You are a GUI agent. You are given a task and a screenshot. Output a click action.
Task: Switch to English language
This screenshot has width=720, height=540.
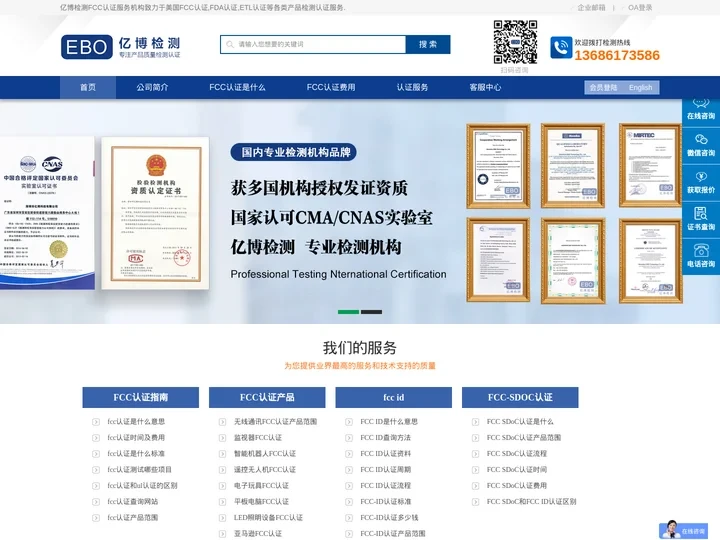(x=641, y=88)
